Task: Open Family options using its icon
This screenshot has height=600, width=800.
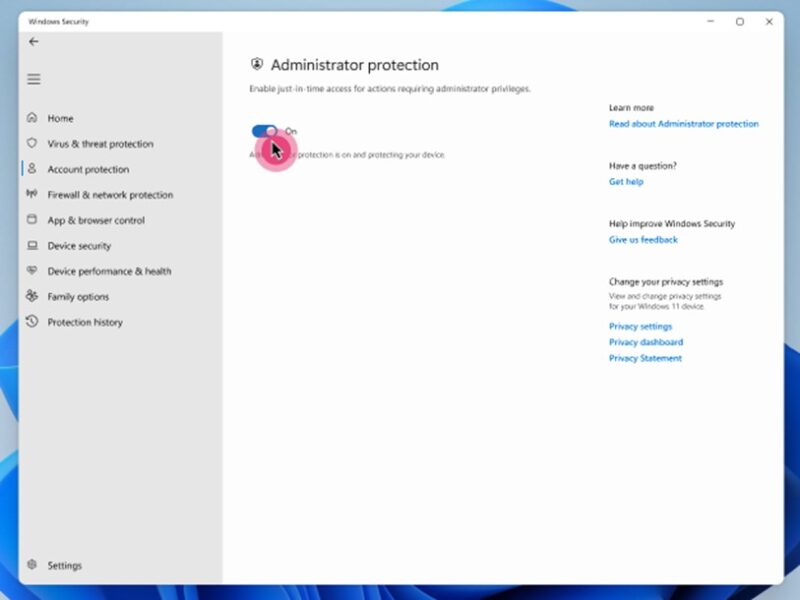Action: click(x=33, y=296)
